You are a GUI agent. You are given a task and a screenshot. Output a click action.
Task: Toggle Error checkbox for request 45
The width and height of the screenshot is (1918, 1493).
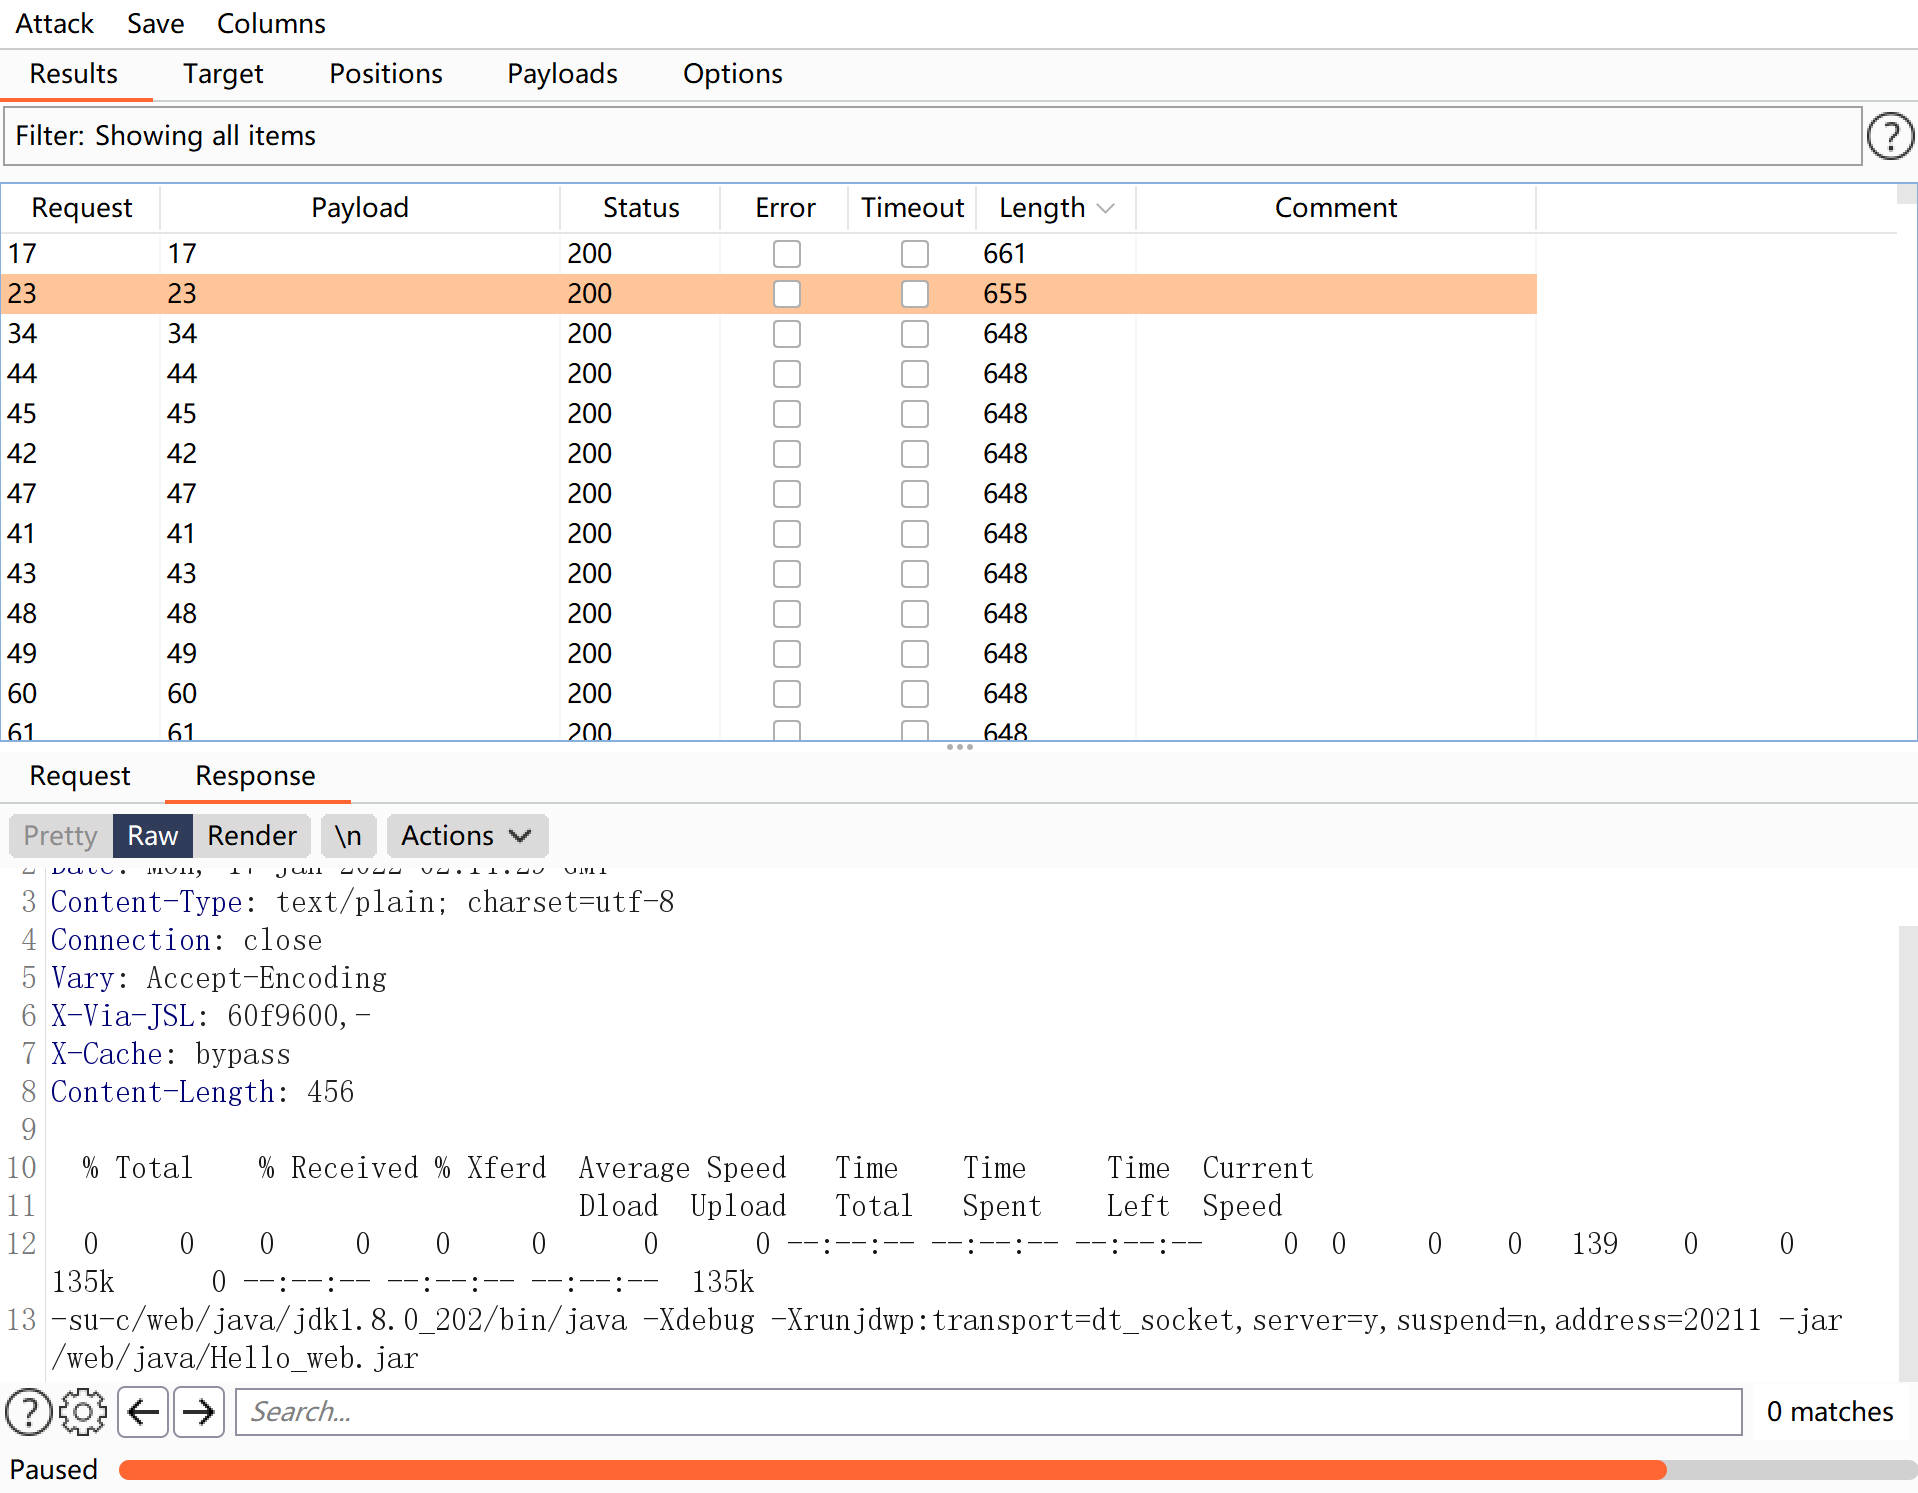pyautogui.click(x=787, y=414)
